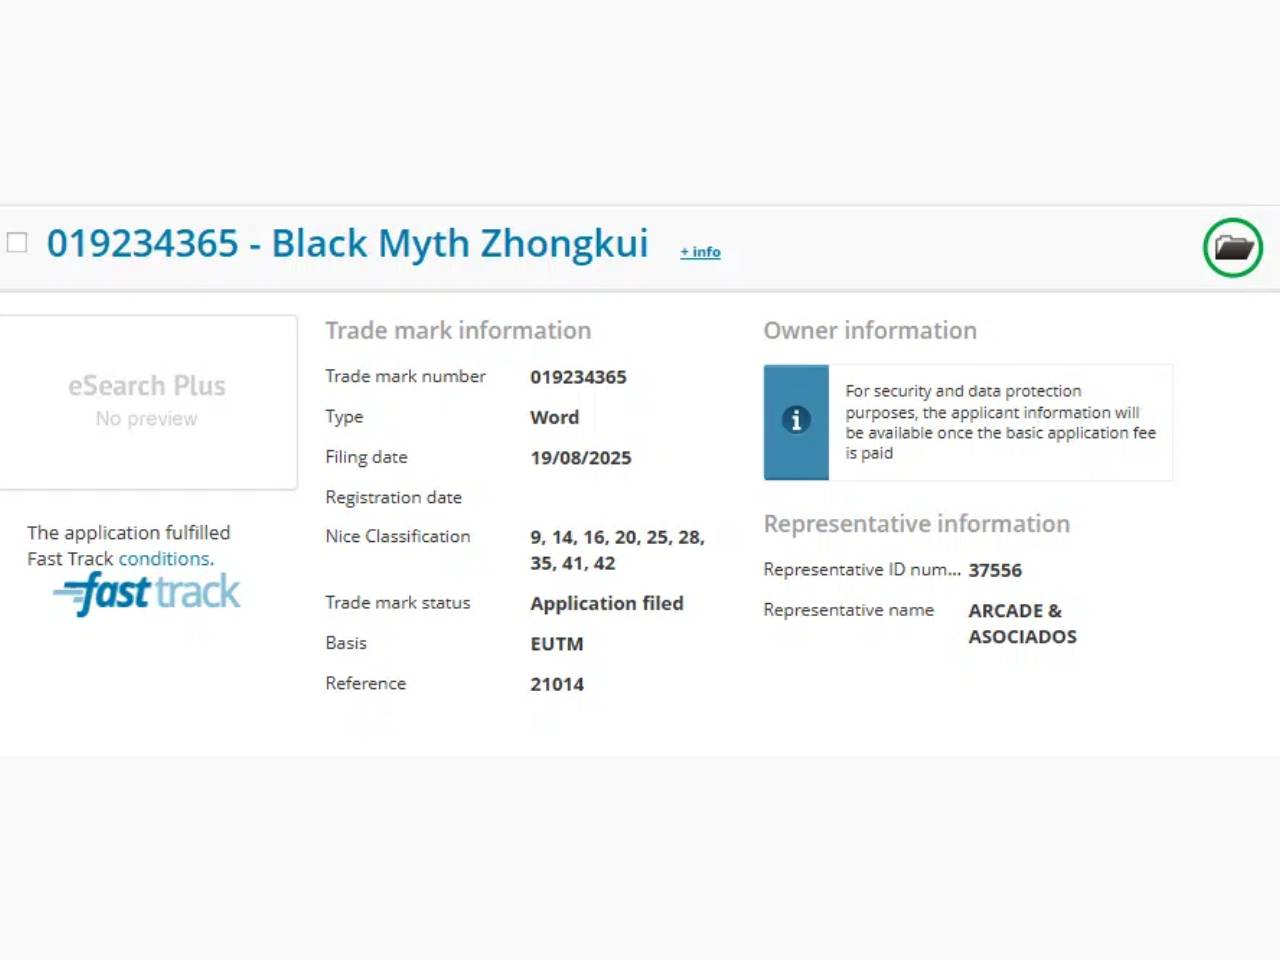Open the '+ info' link
Image resolution: width=1280 pixels, height=960 pixels.
pos(700,252)
